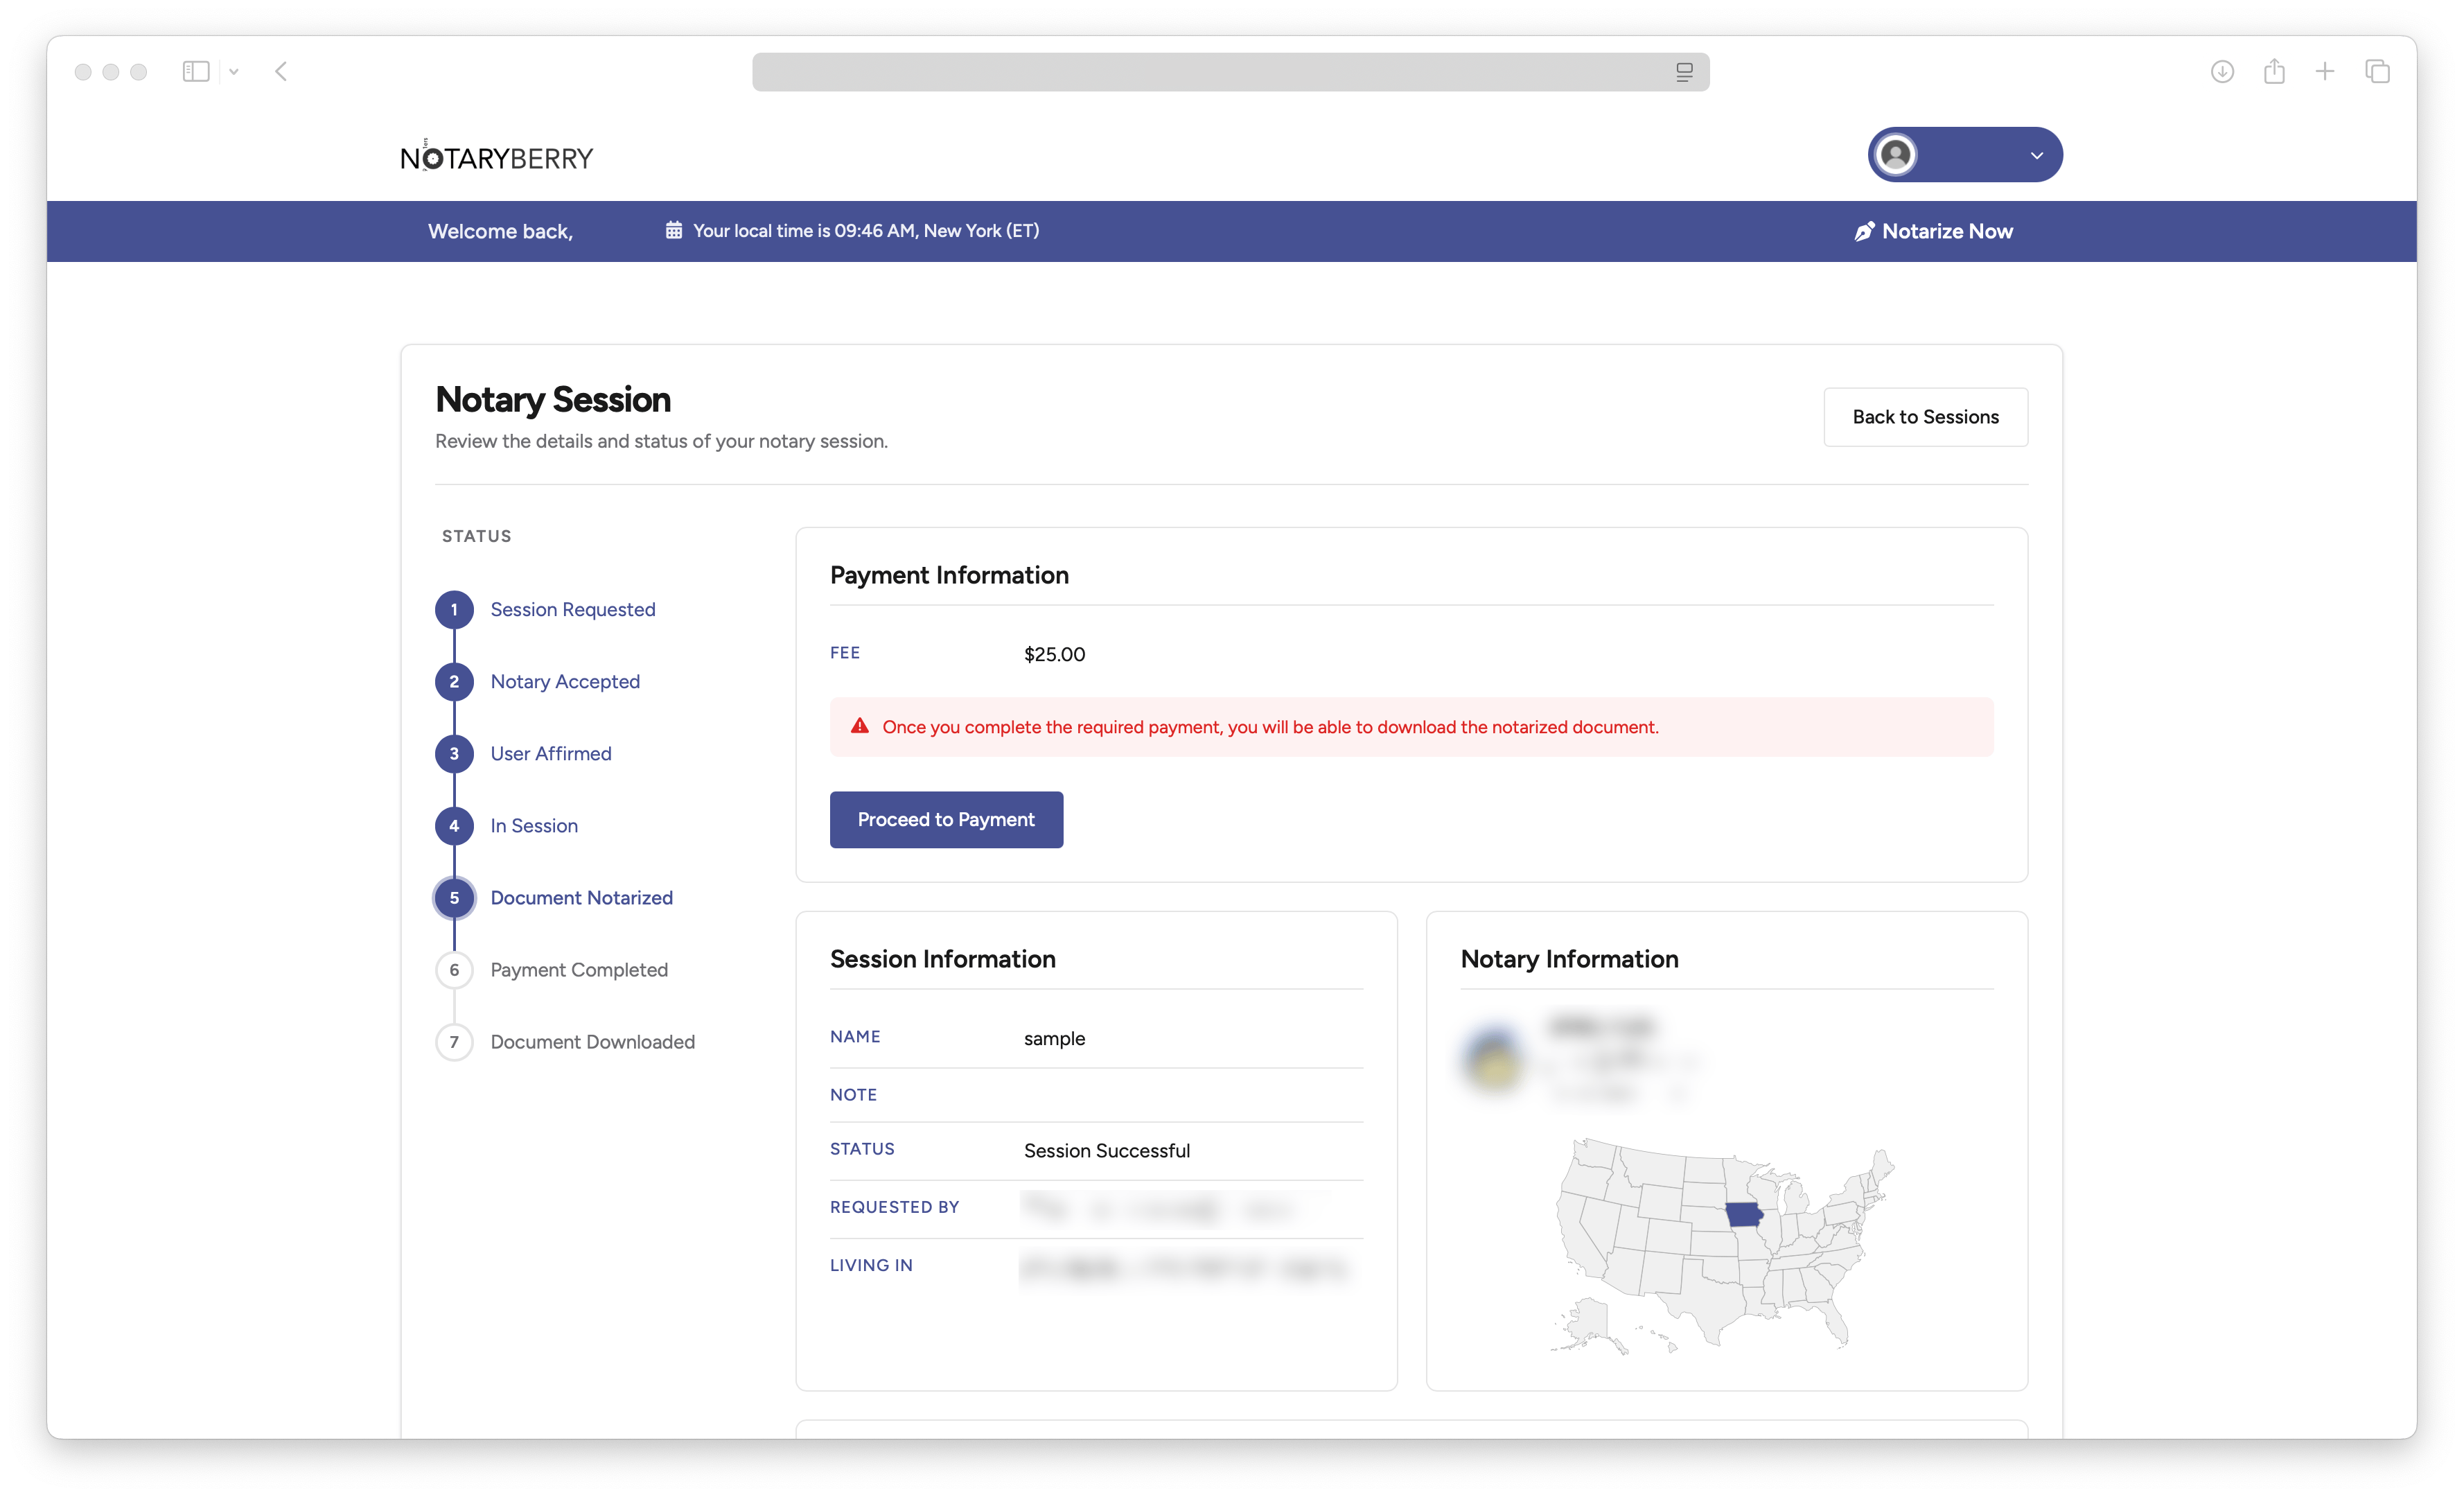Select step 1 Session Requested

tap(572, 609)
